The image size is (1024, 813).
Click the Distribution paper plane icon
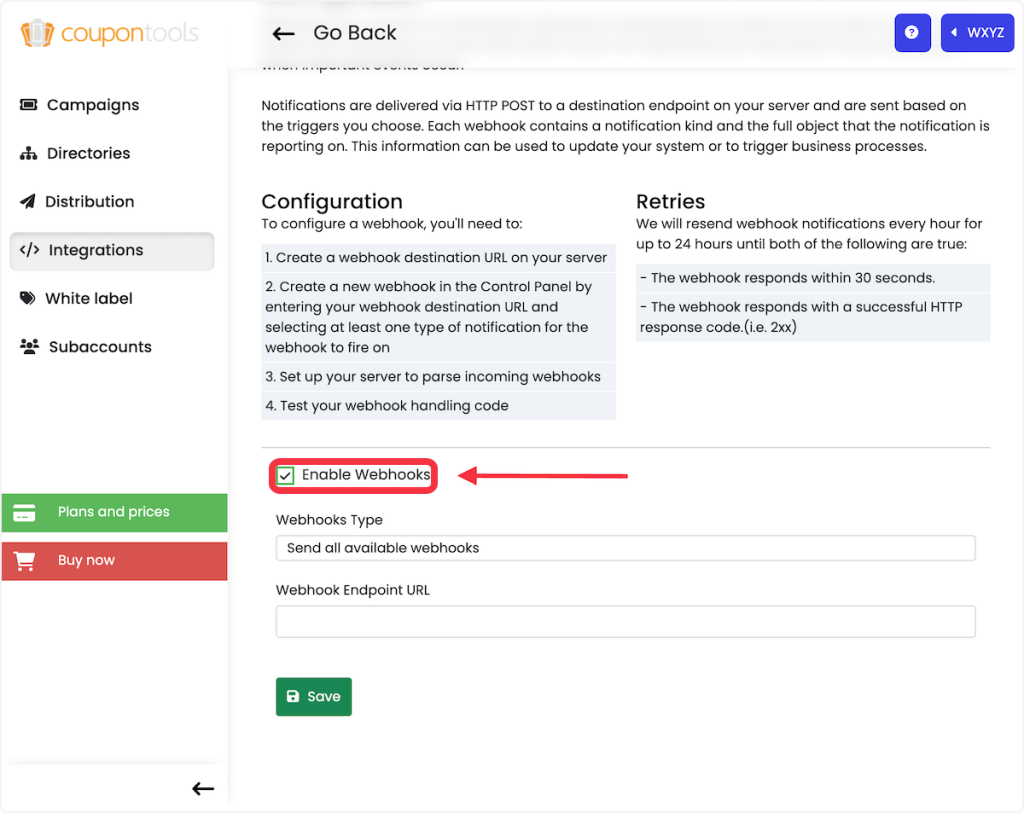[x=27, y=201]
